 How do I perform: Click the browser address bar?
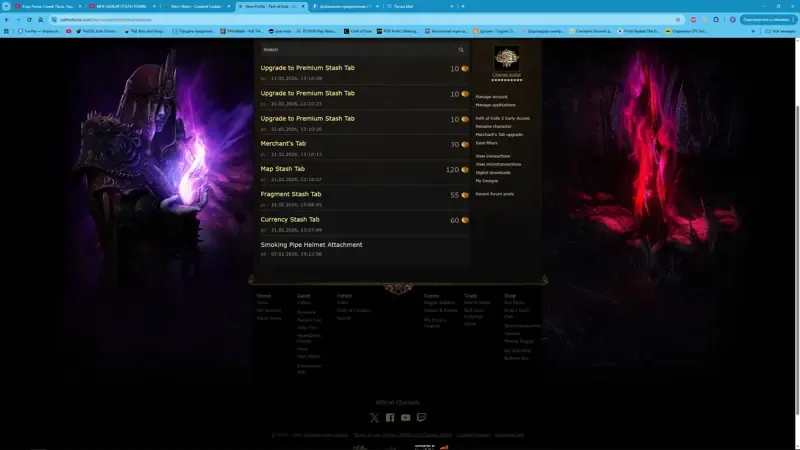click(x=365, y=19)
